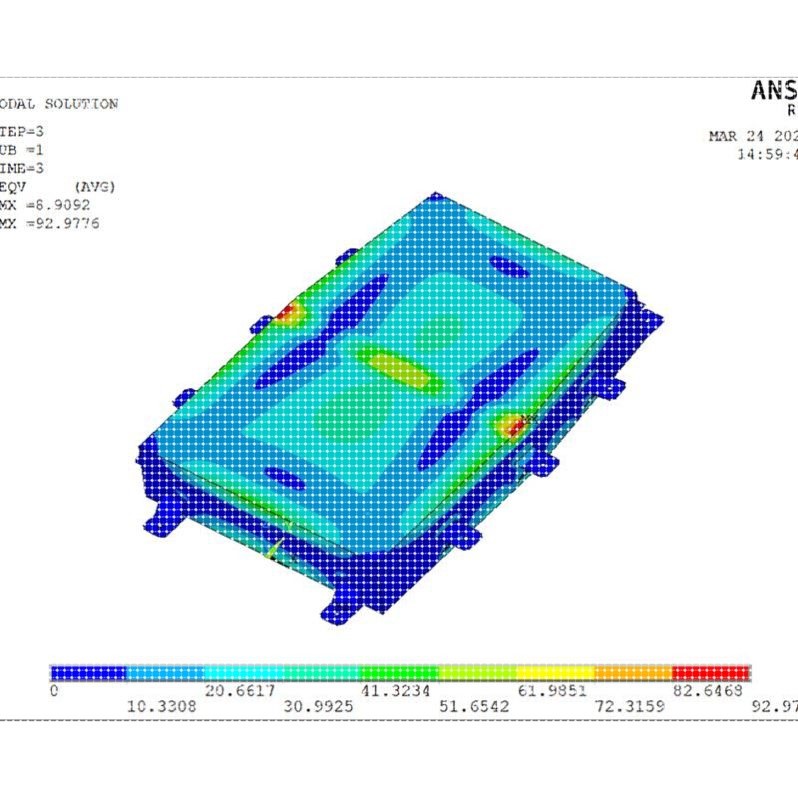This screenshot has width=798, height=798.
Task: Click the SMX =92.9776 maximum value text
Action: pos(49,223)
